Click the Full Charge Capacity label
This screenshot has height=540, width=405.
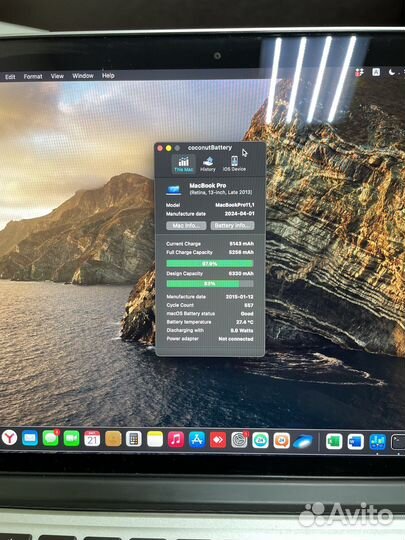(189, 252)
